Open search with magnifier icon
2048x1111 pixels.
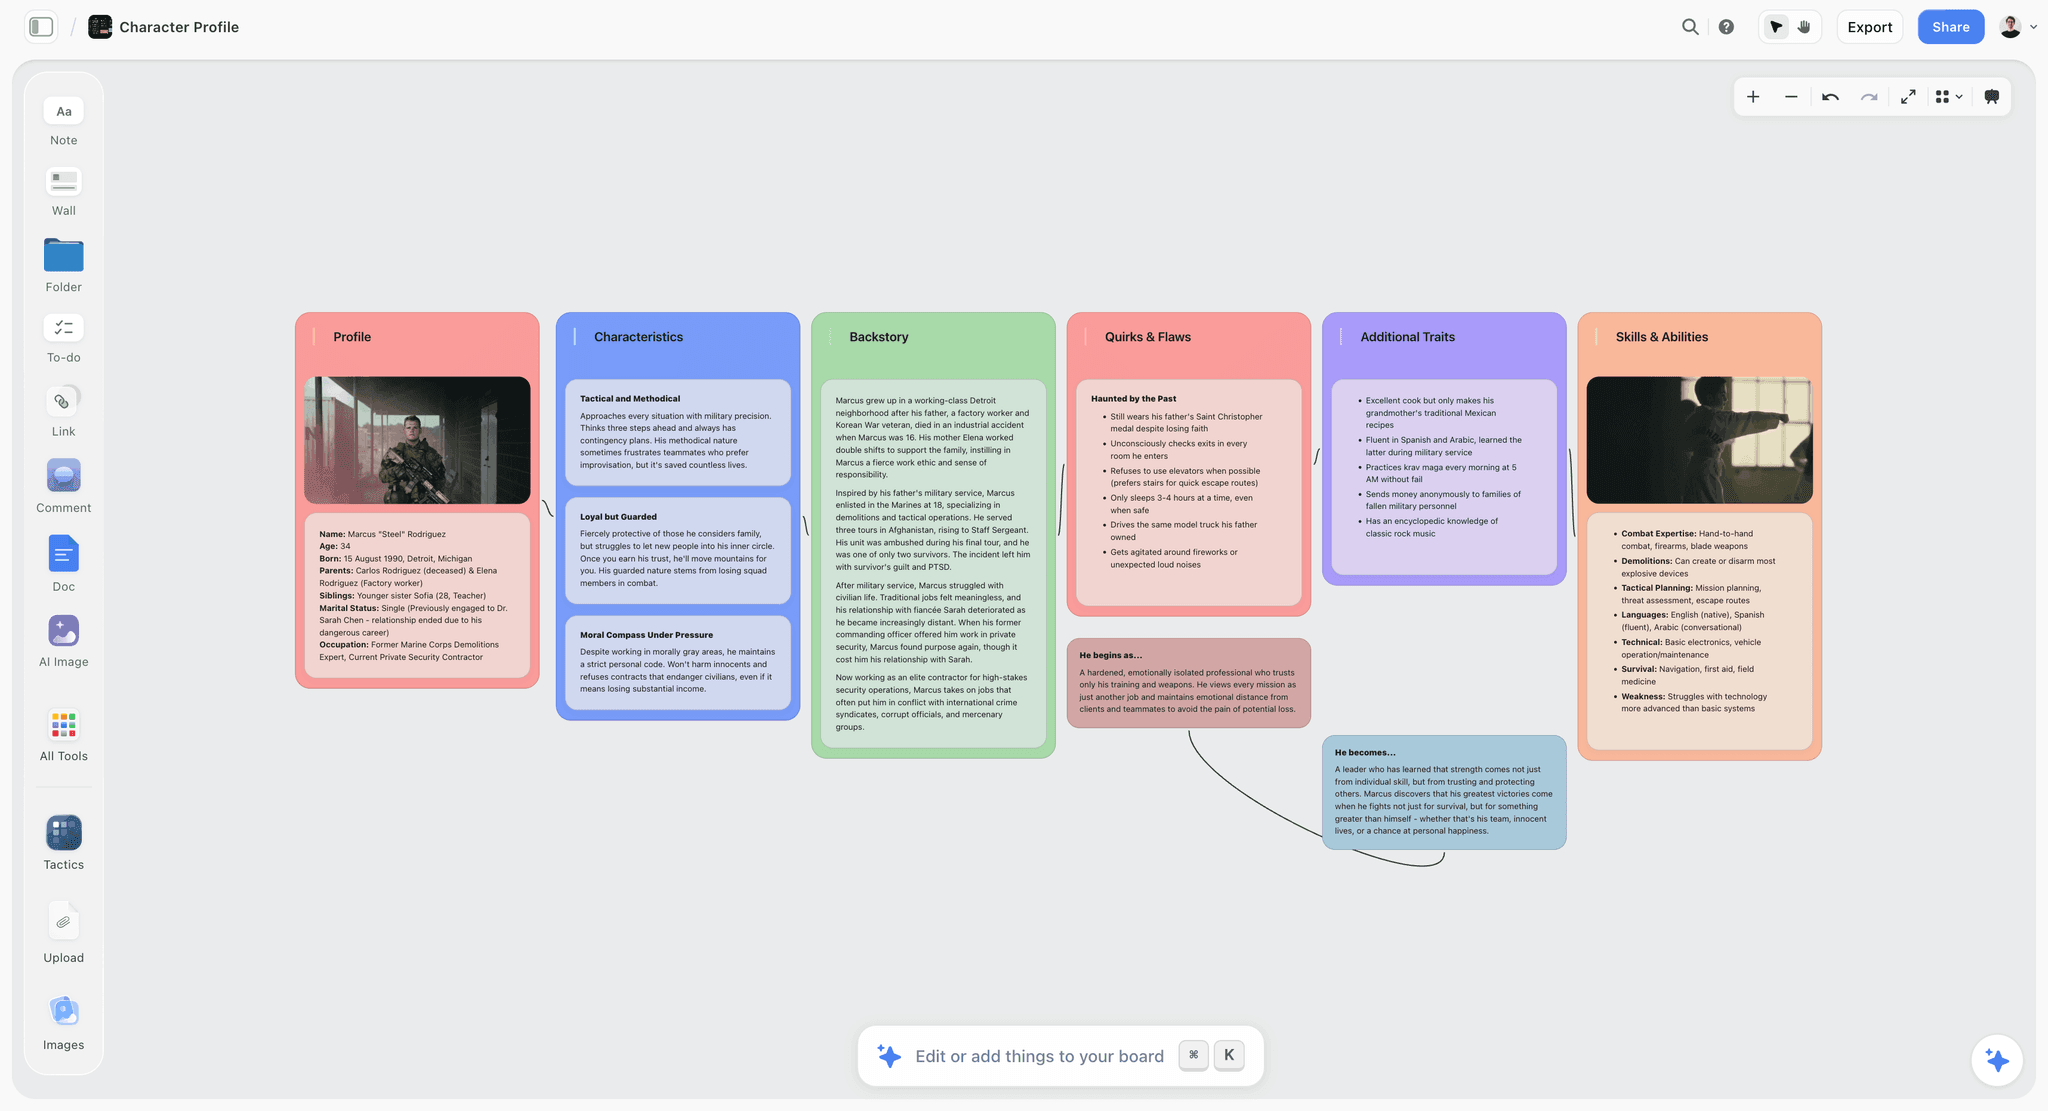tap(1690, 27)
